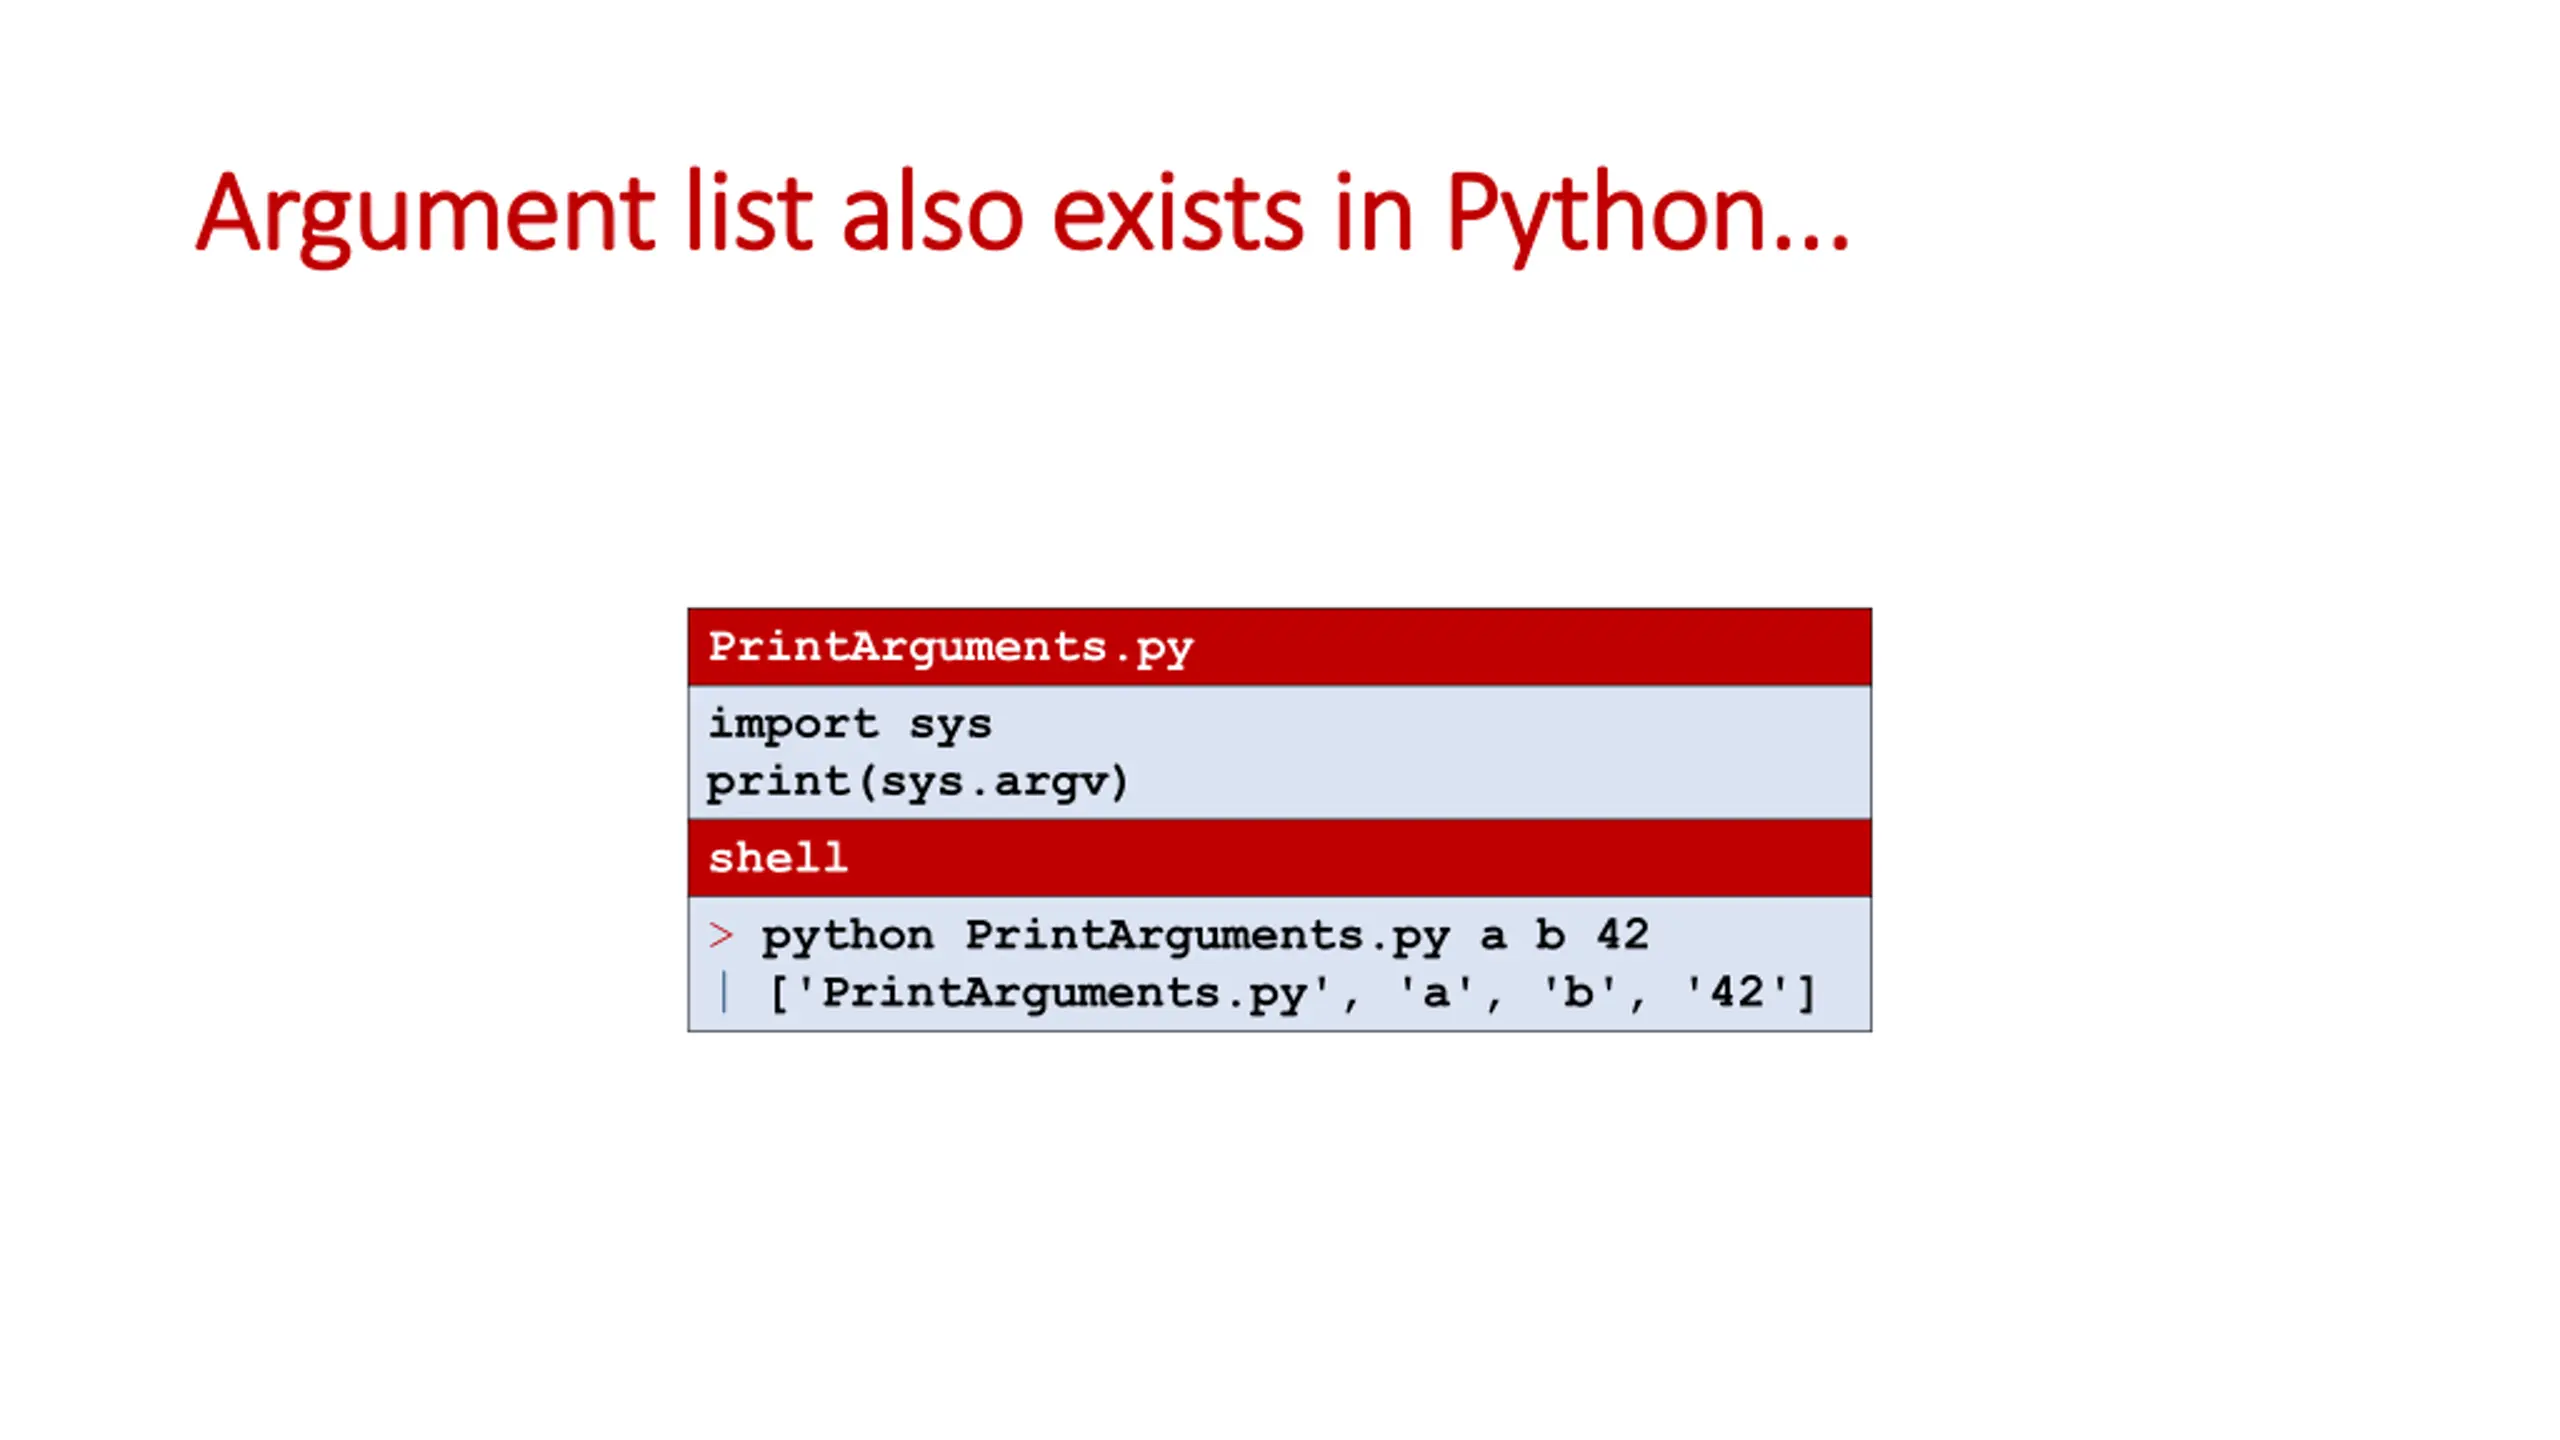Click argument a in the shell command
The height and width of the screenshot is (1440, 2560).
tap(1493, 936)
